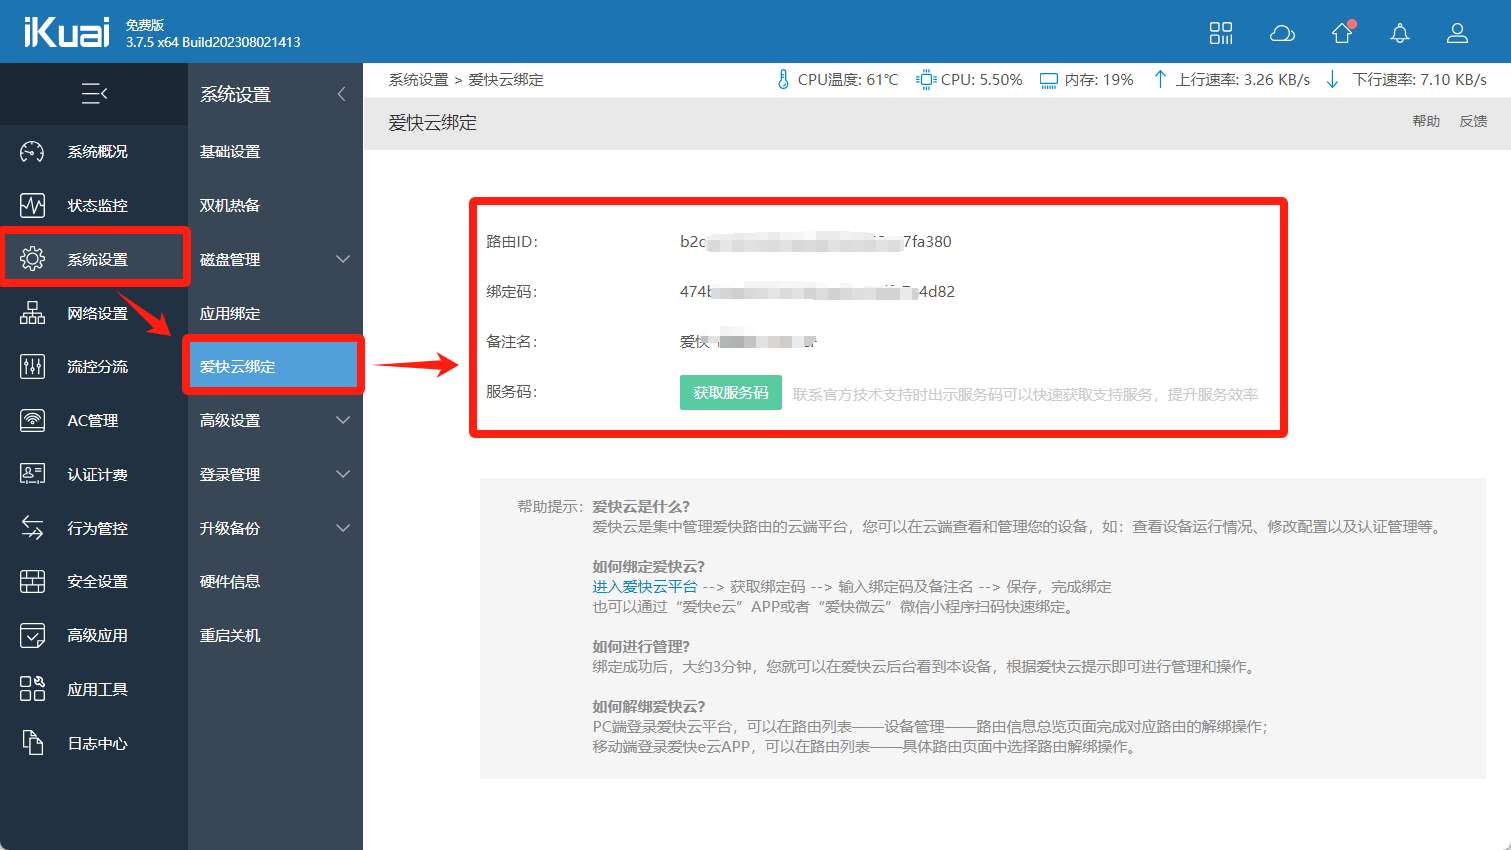The width and height of the screenshot is (1511, 850).
Task: Collapse the 系统设置 panel with arrow
Action: click(342, 94)
